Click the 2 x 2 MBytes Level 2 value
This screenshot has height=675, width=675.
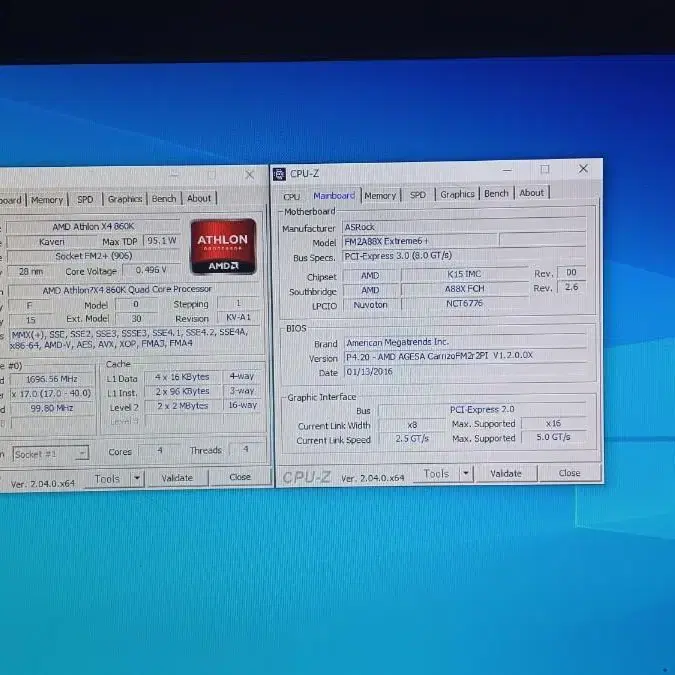click(182, 406)
